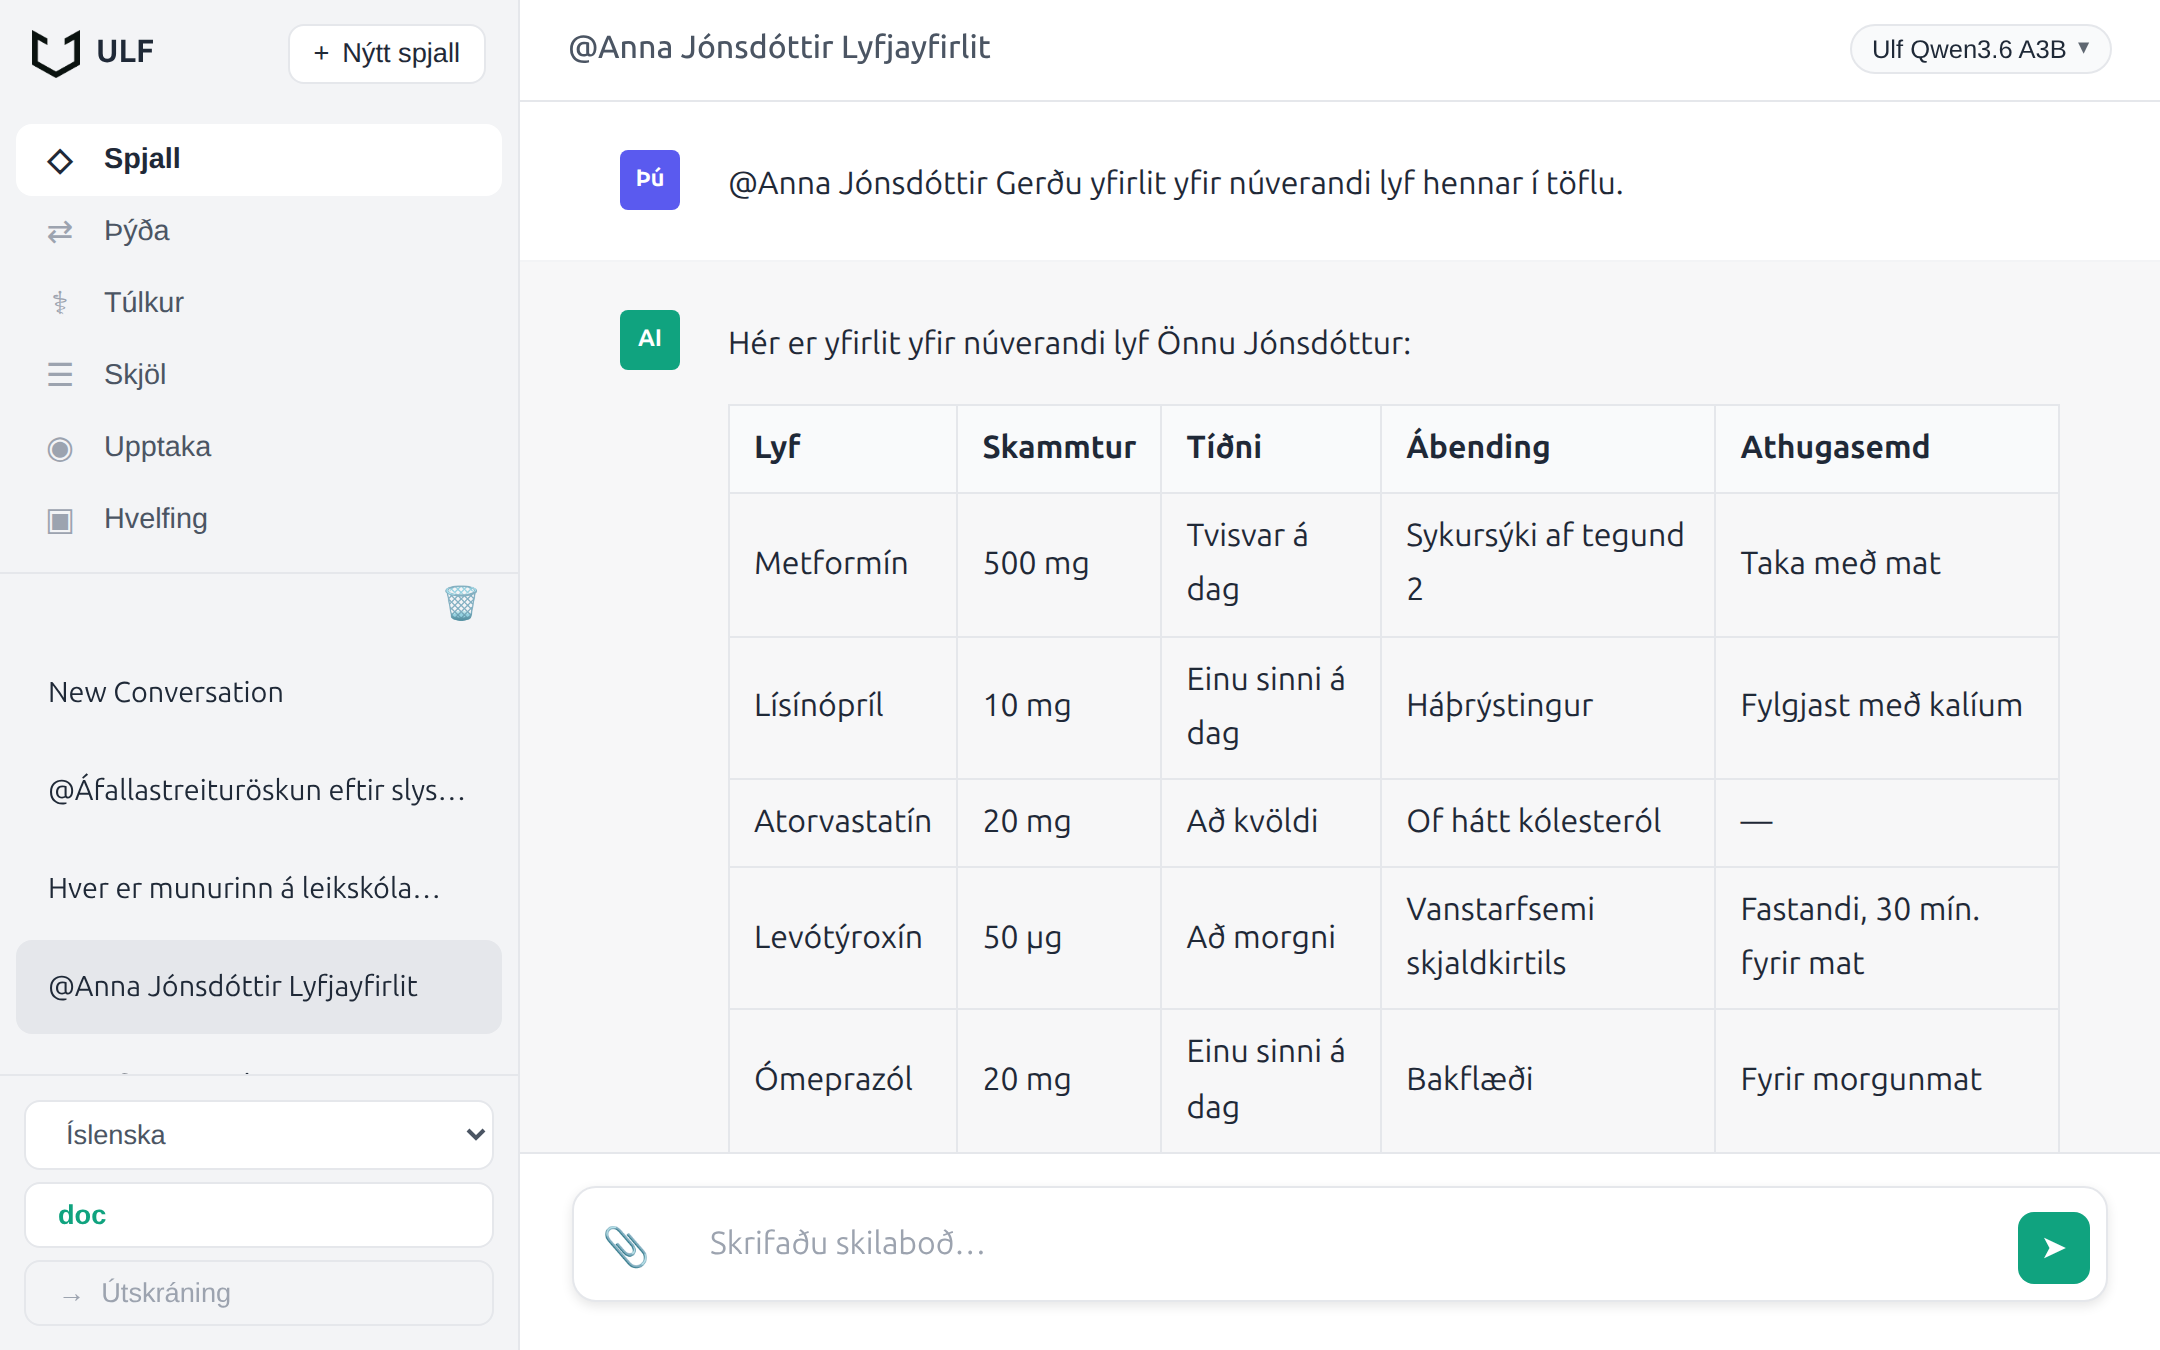Image resolution: width=2160 pixels, height=1350 pixels.
Task: Click the Skjöl documents list icon
Action: (x=60, y=375)
